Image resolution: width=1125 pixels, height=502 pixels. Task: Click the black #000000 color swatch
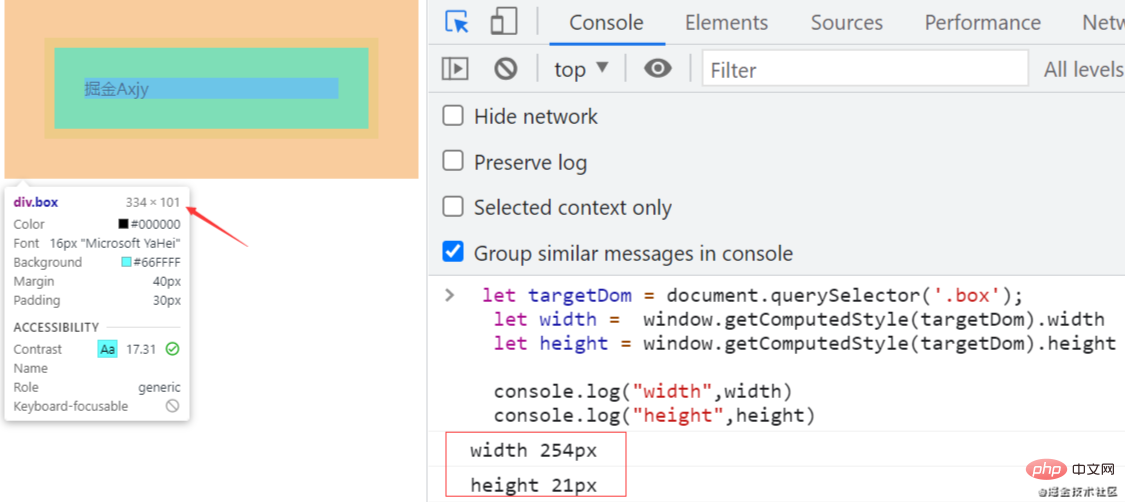pos(123,224)
